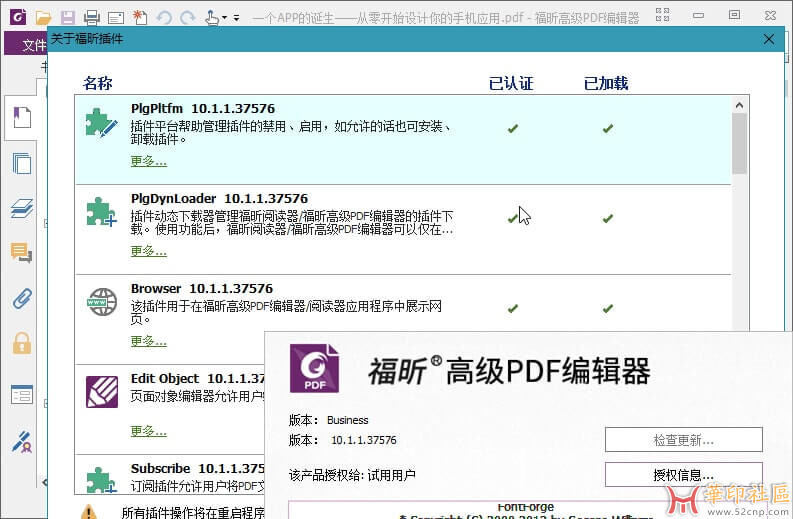Click the 检查更新... button

pyautogui.click(x=684, y=440)
